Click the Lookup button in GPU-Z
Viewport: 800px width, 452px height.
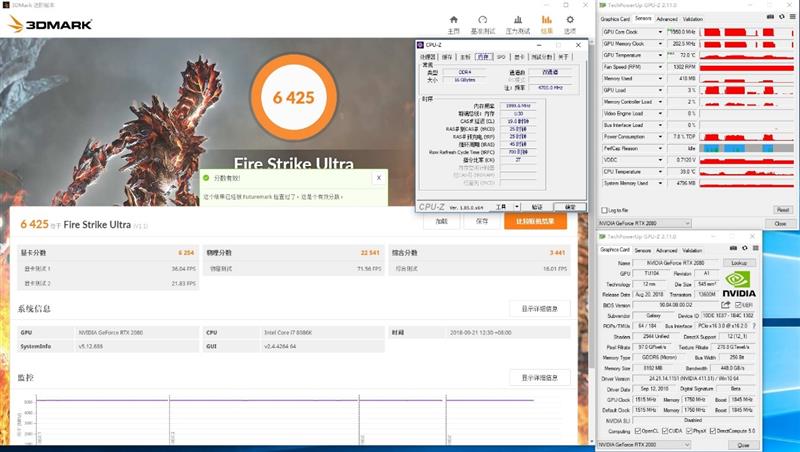(x=739, y=263)
